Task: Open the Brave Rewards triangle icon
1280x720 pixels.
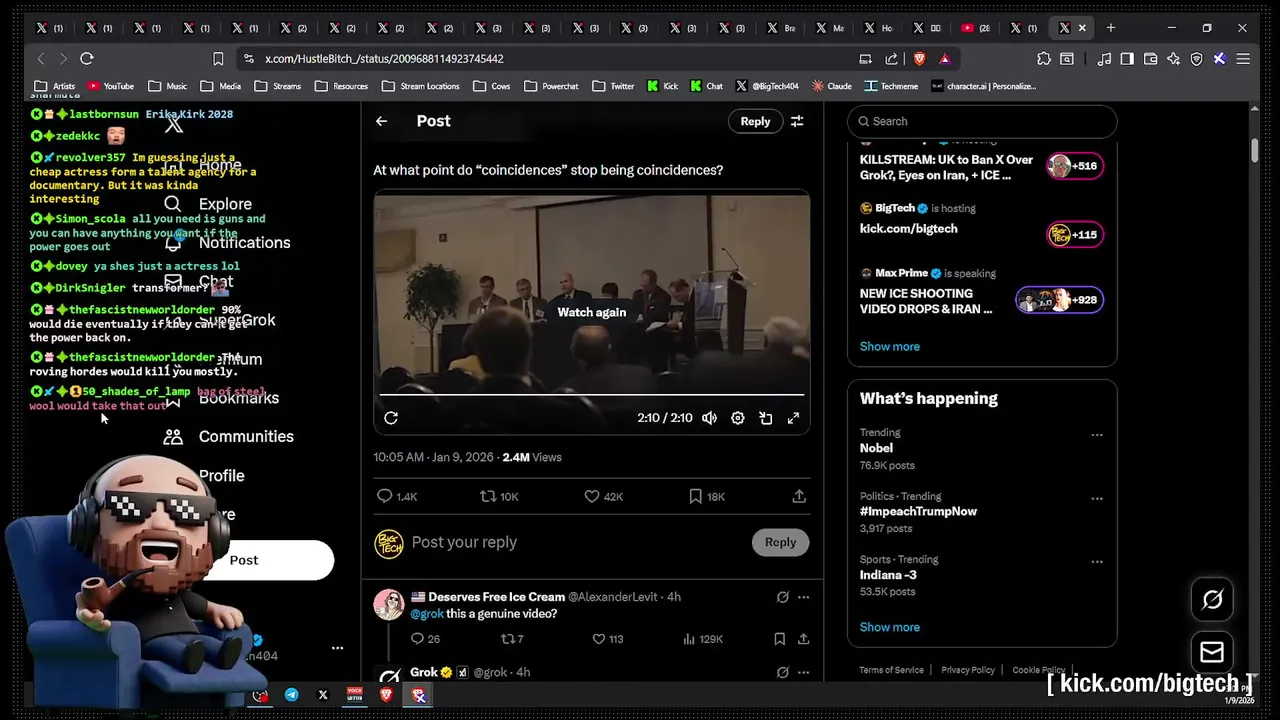Action: pos(944,59)
